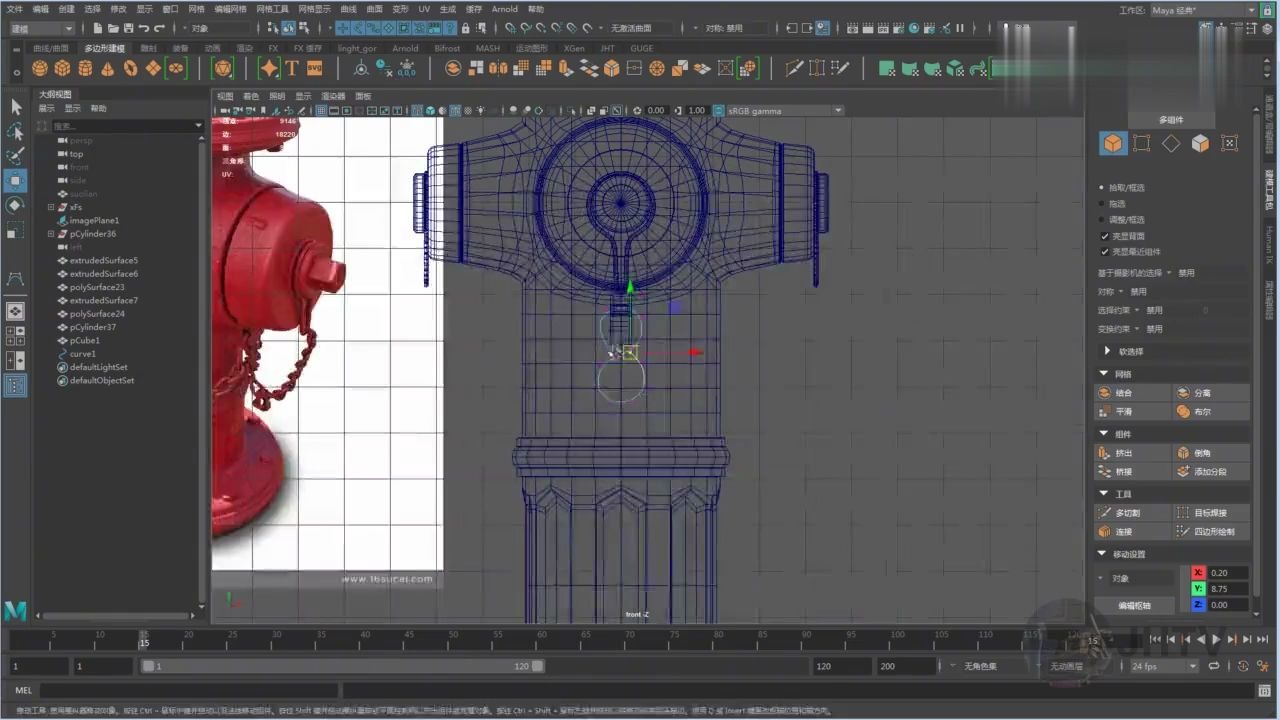
Task: Click the Multi-Cut pencil shelf icon
Action: [794, 68]
